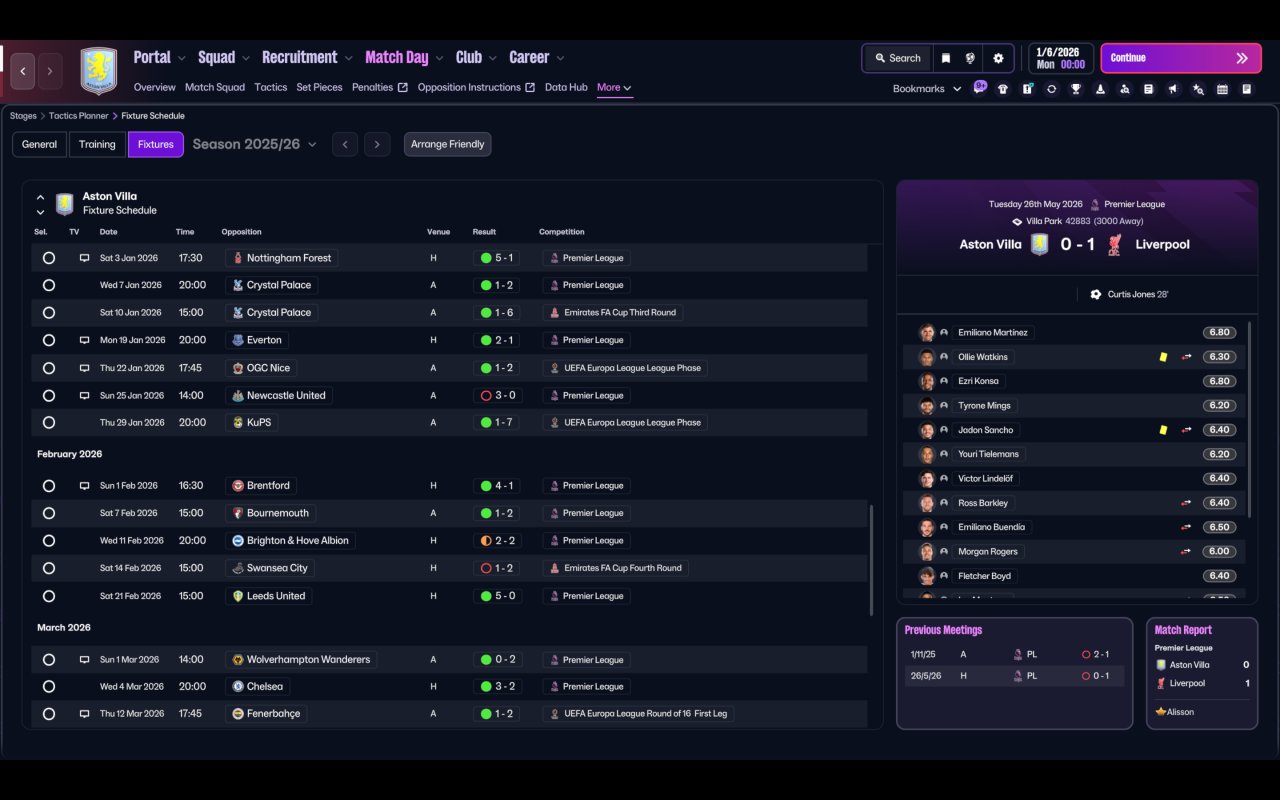The height and width of the screenshot is (800, 1280).
Task: Select the Leeds United fixture radio button
Action: point(48,596)
